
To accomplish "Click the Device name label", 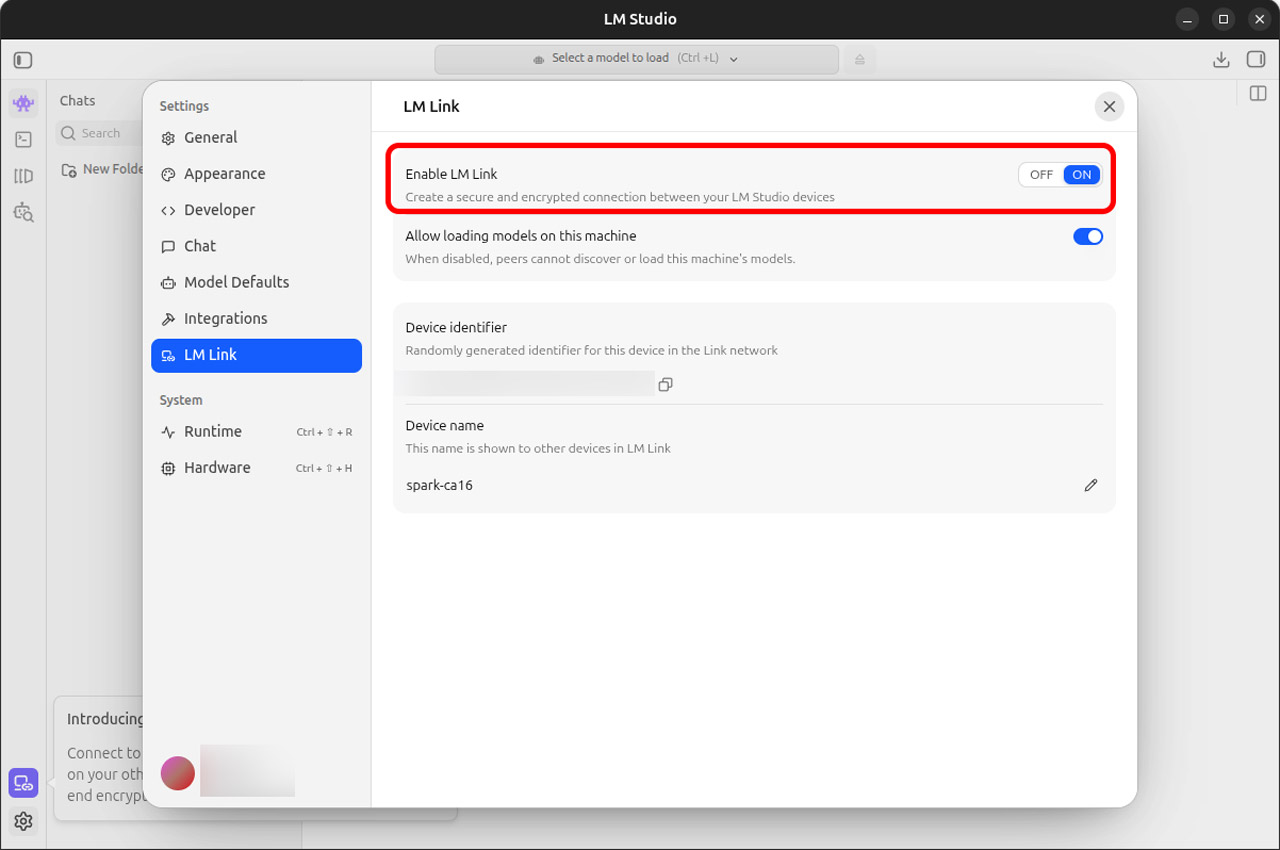I will 445,426.
